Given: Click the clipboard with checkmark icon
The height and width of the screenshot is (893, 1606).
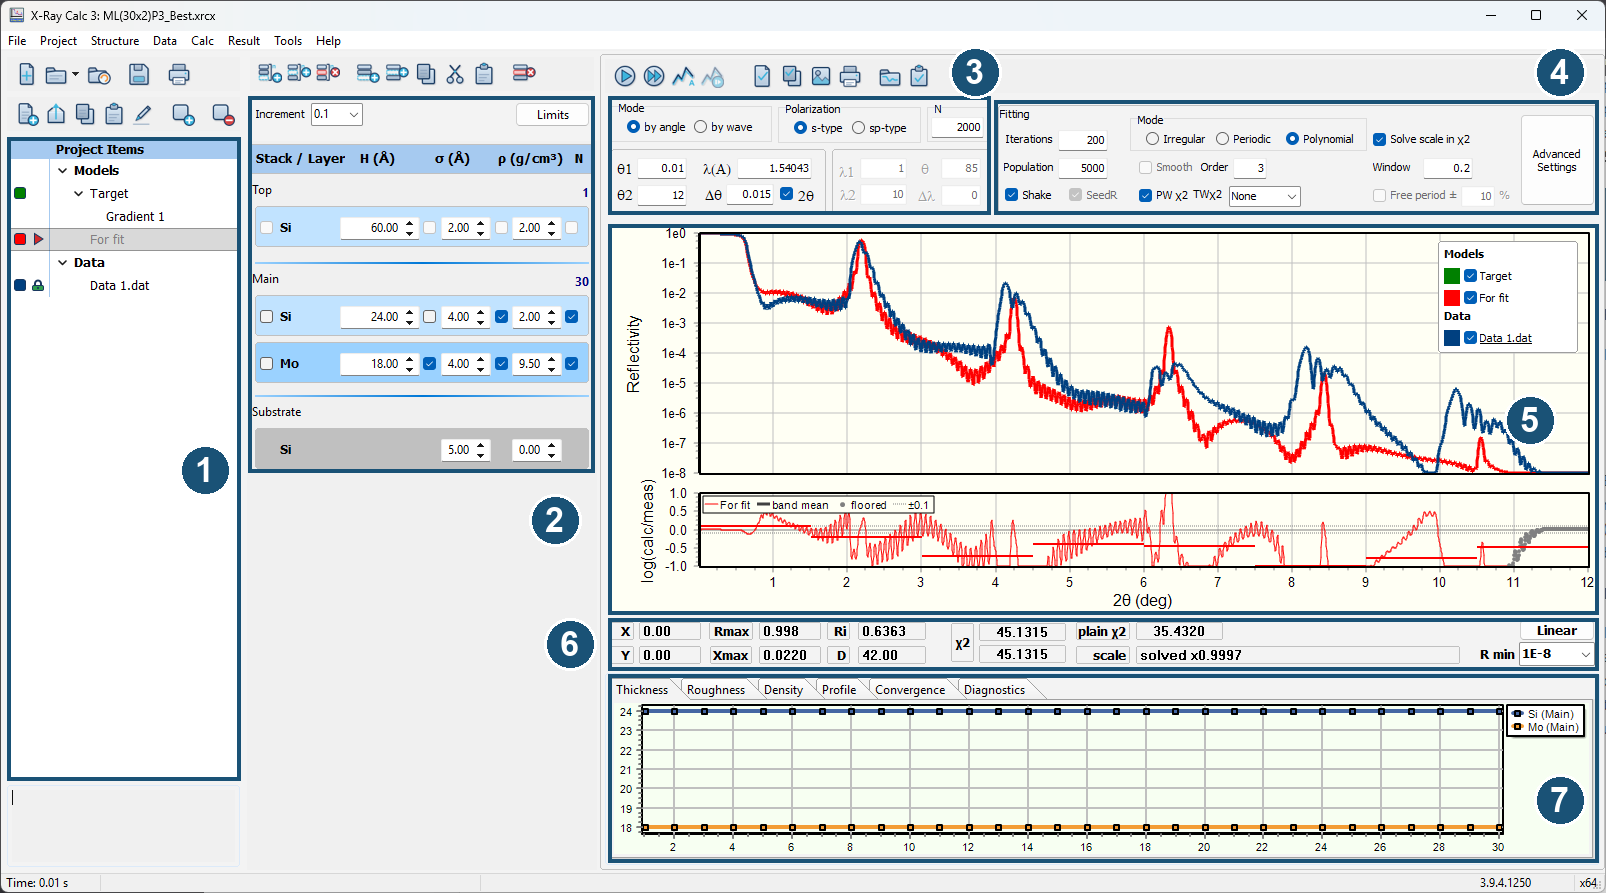Looking at the screenshot, I should [919, 76].
